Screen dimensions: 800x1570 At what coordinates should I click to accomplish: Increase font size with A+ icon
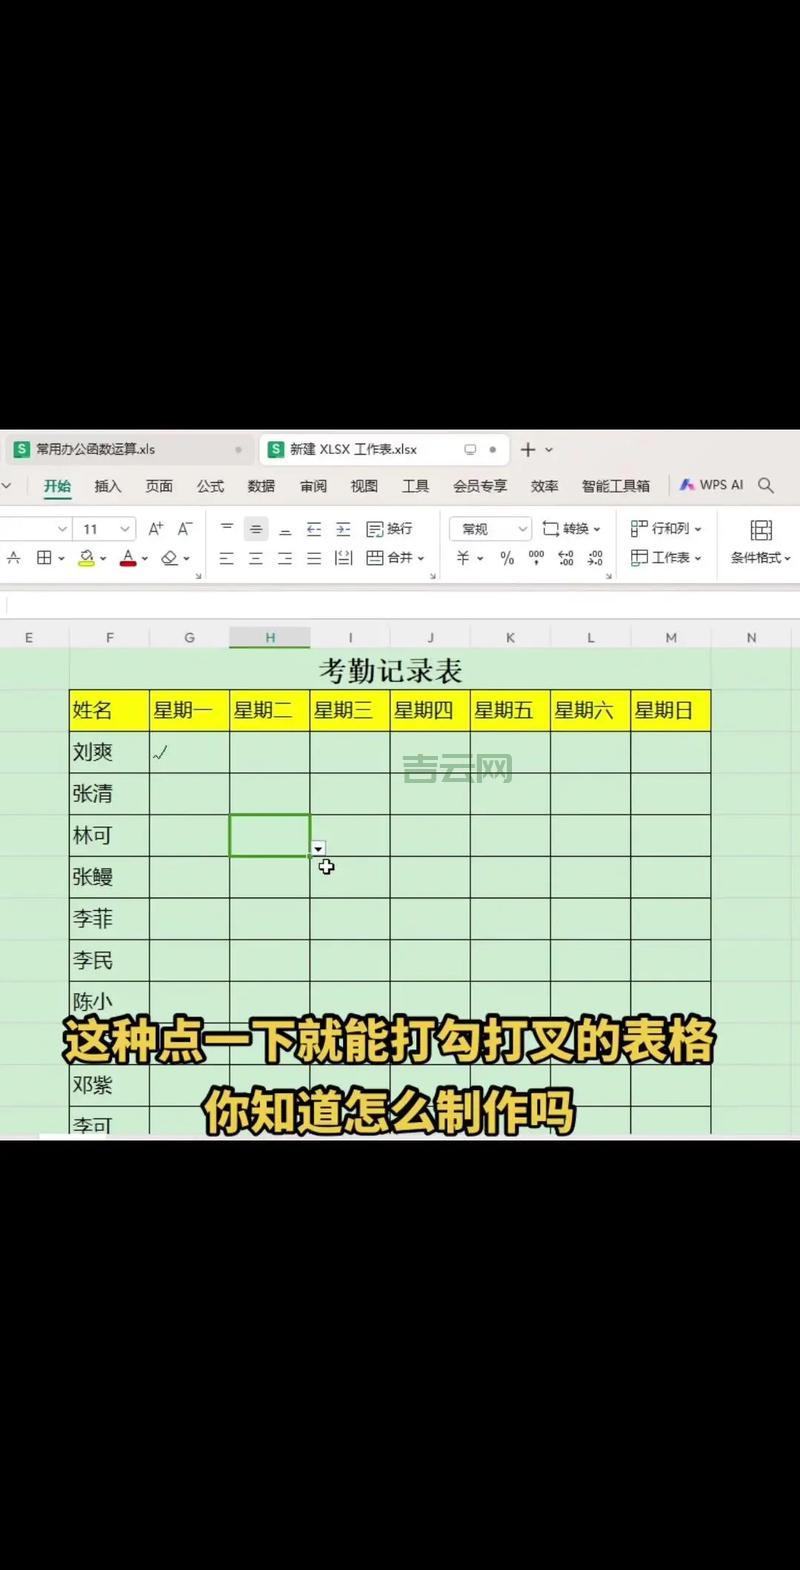point(156,528)
